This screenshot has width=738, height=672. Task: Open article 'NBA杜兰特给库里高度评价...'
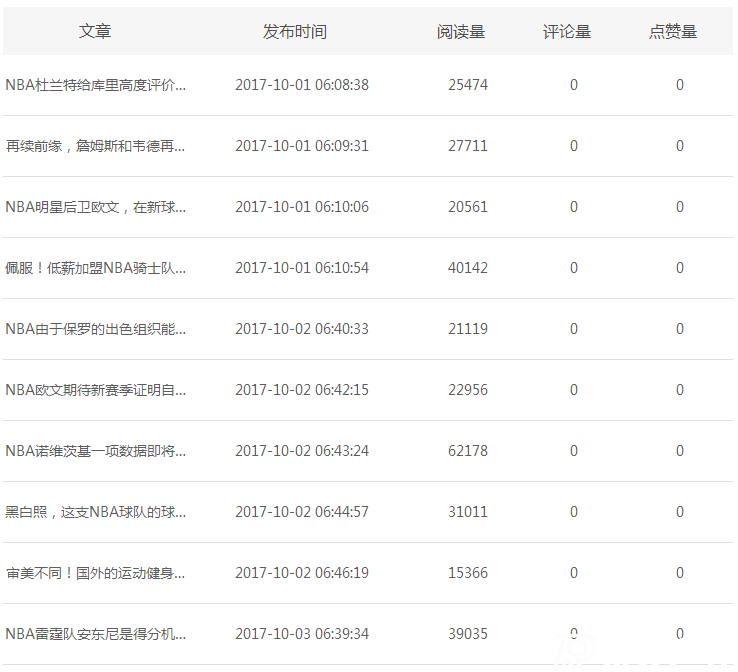tap(96, 85)
